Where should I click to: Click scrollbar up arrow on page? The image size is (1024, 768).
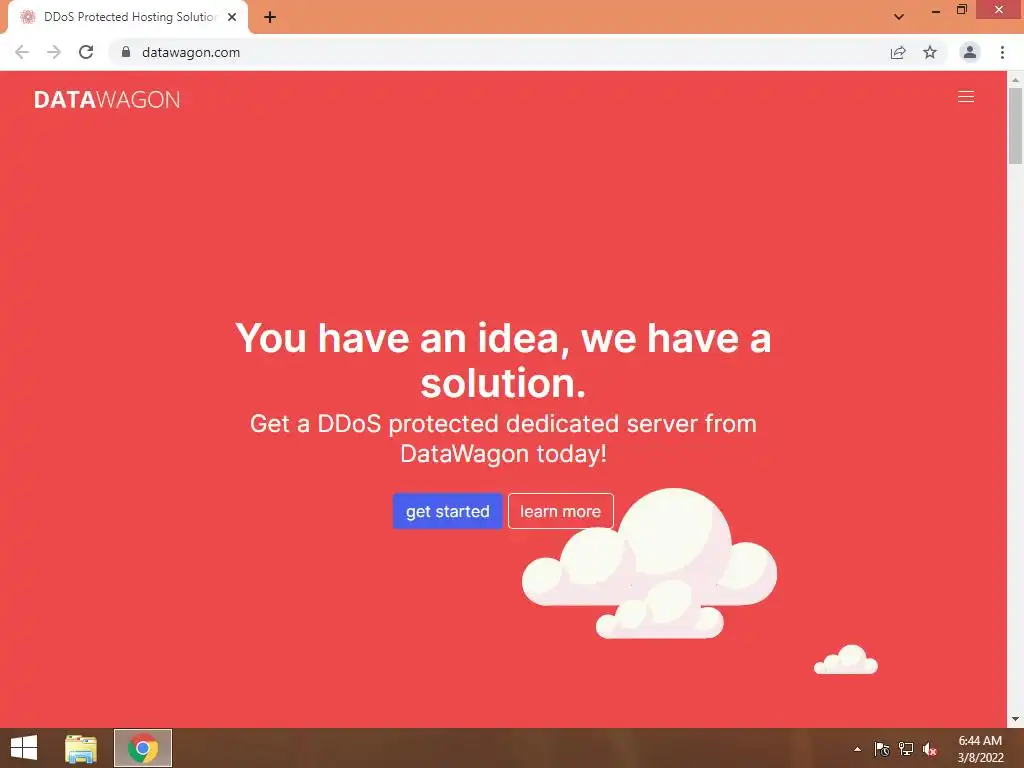click(1015, 79)
